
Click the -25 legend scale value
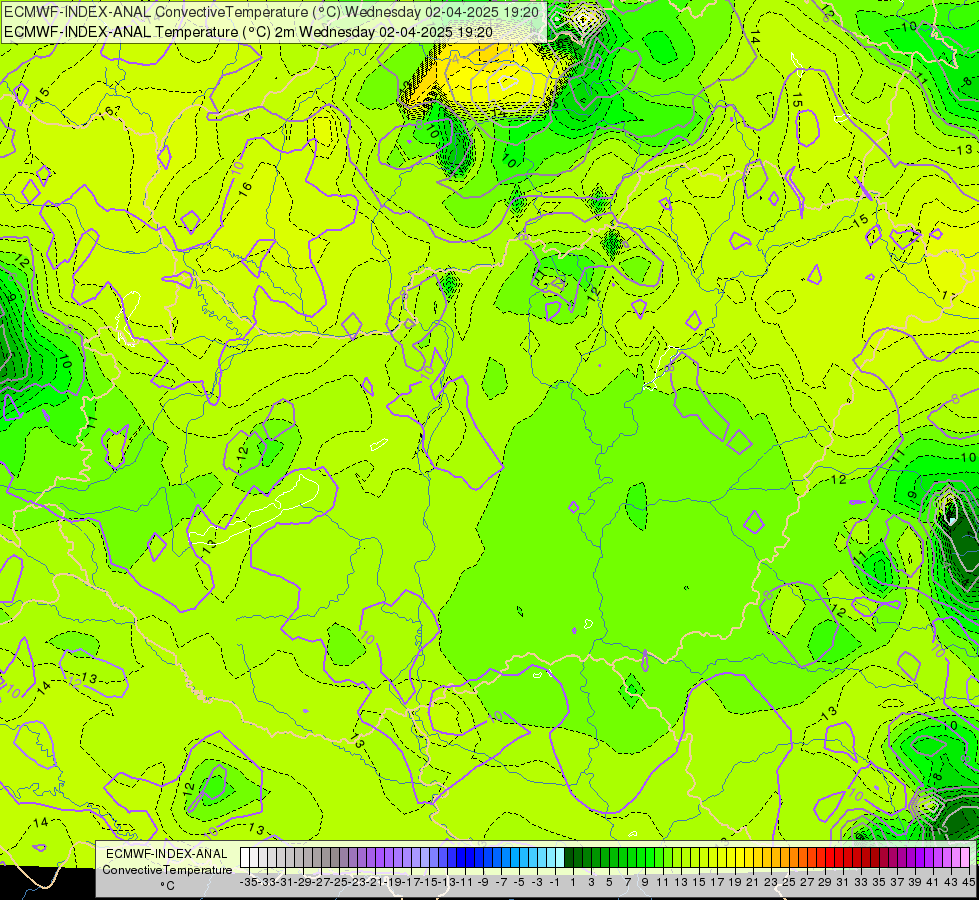pyautogui.click(x=339, y=882)
